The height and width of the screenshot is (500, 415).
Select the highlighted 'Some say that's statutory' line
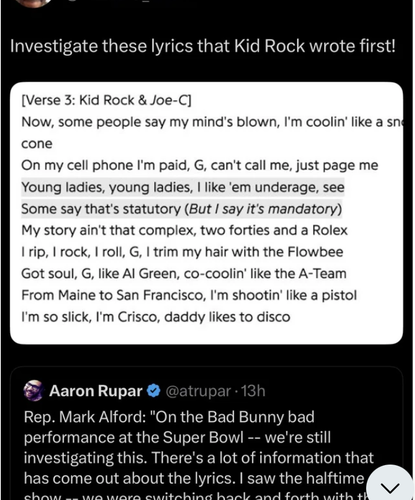[x=182, y=209]
